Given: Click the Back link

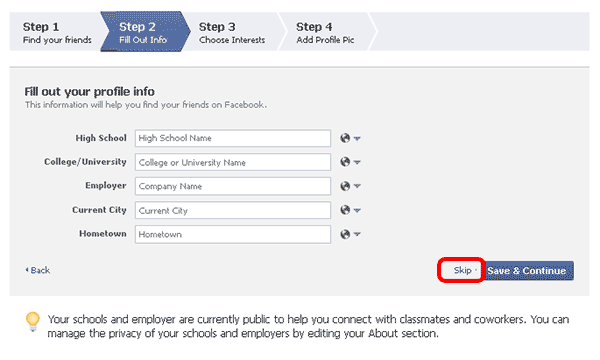Looking at the screenshot, I should tap(38, 270).
